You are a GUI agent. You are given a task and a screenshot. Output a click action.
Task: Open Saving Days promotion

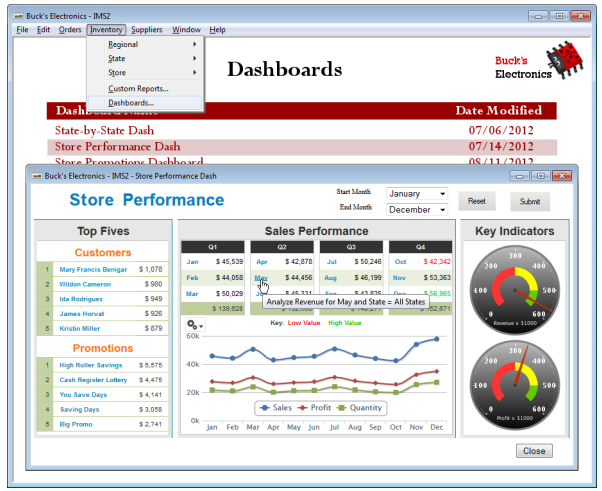pyautogui.click(x=79, y=409)
